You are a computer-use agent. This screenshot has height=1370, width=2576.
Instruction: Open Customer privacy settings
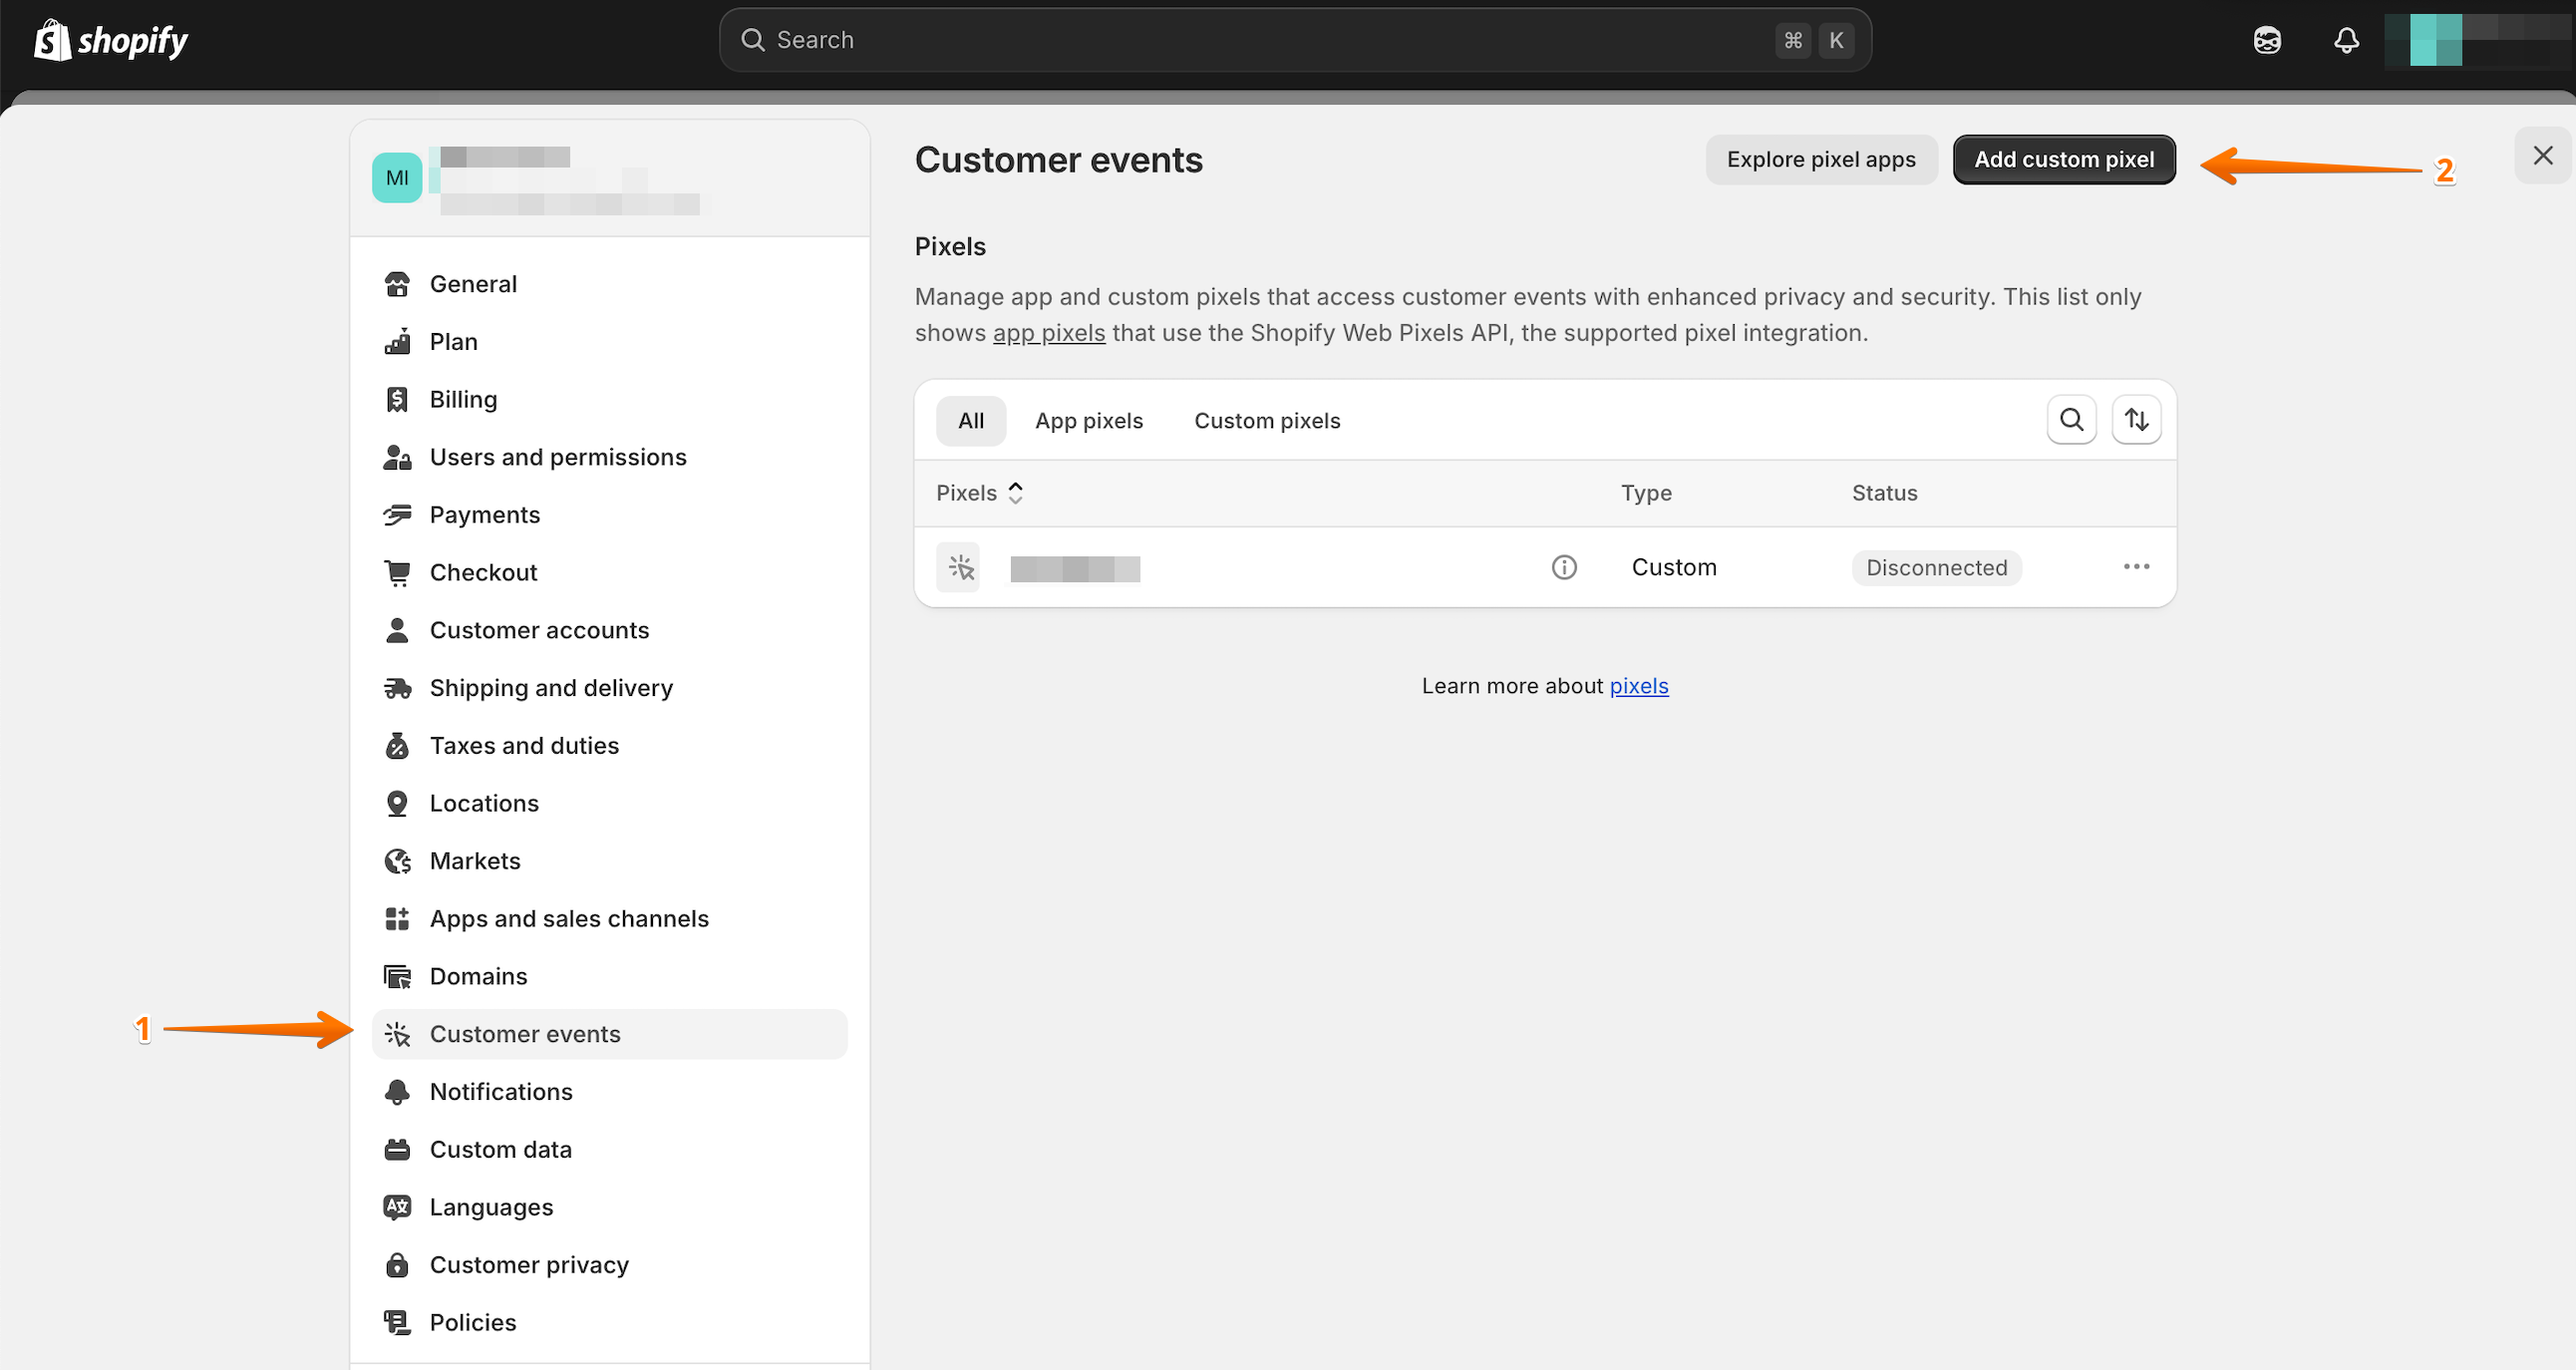click(x=529, y=1265)
